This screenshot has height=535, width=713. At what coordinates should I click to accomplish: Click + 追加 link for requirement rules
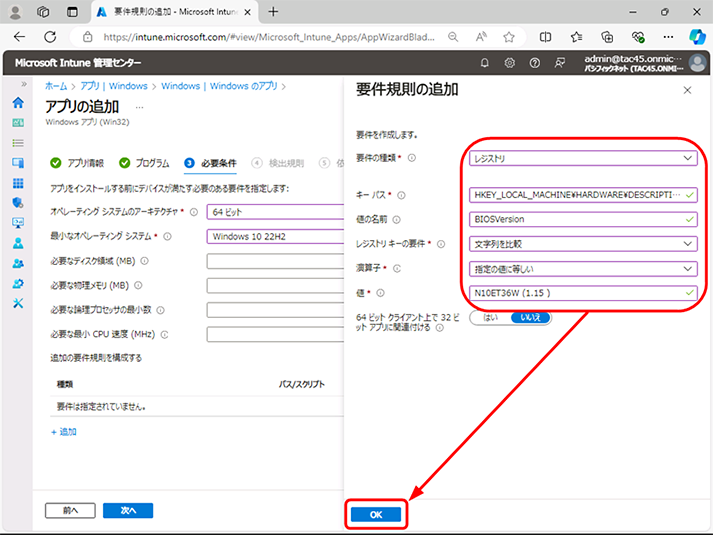pyautogui.click(x=64, y=432)
